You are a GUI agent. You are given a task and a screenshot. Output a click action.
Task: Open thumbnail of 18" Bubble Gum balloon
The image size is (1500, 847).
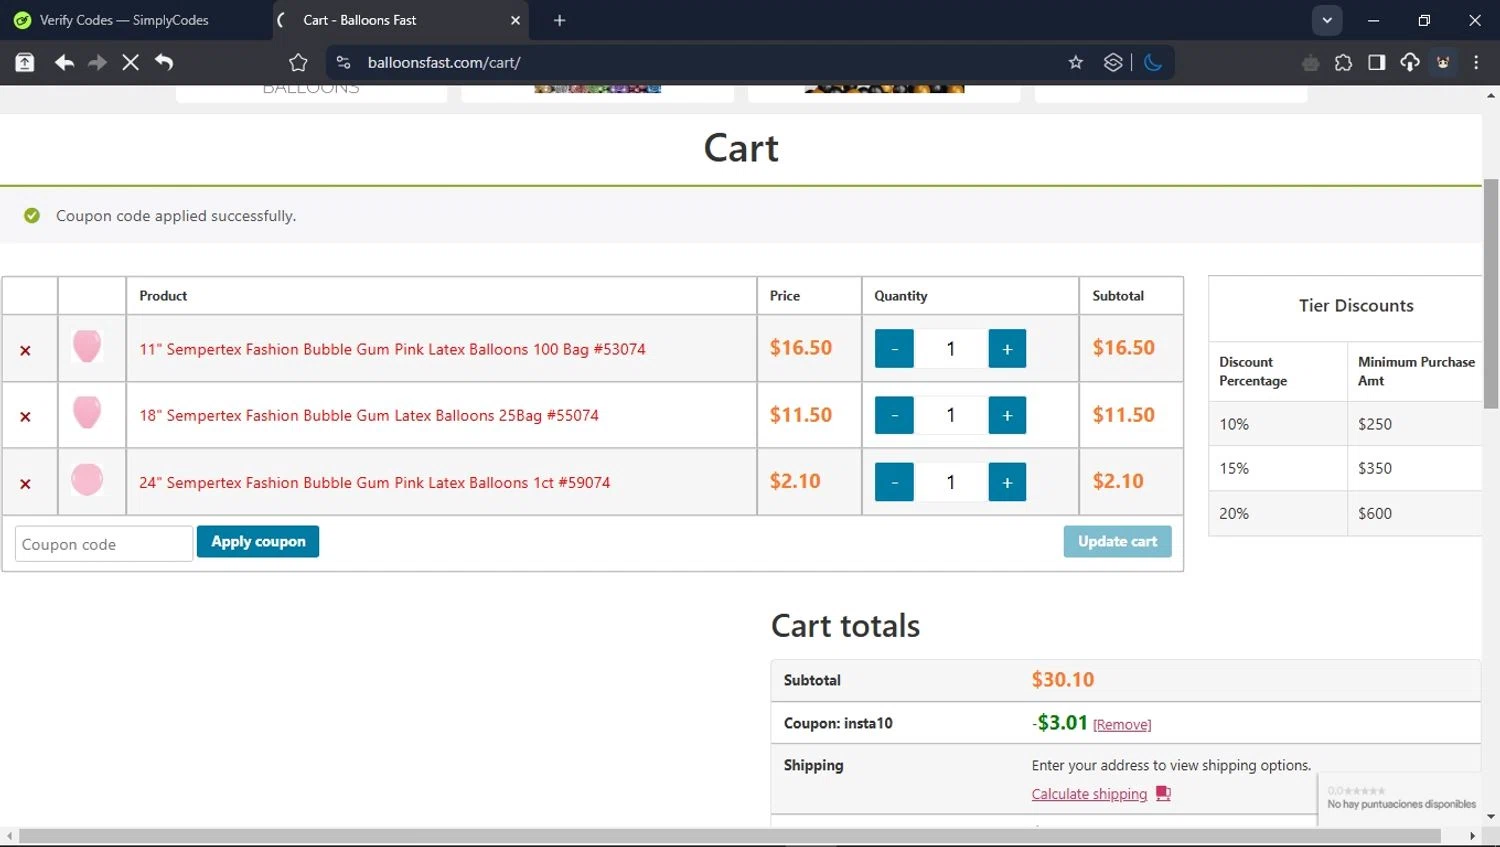pyautogui.click(x=87, y=413)
